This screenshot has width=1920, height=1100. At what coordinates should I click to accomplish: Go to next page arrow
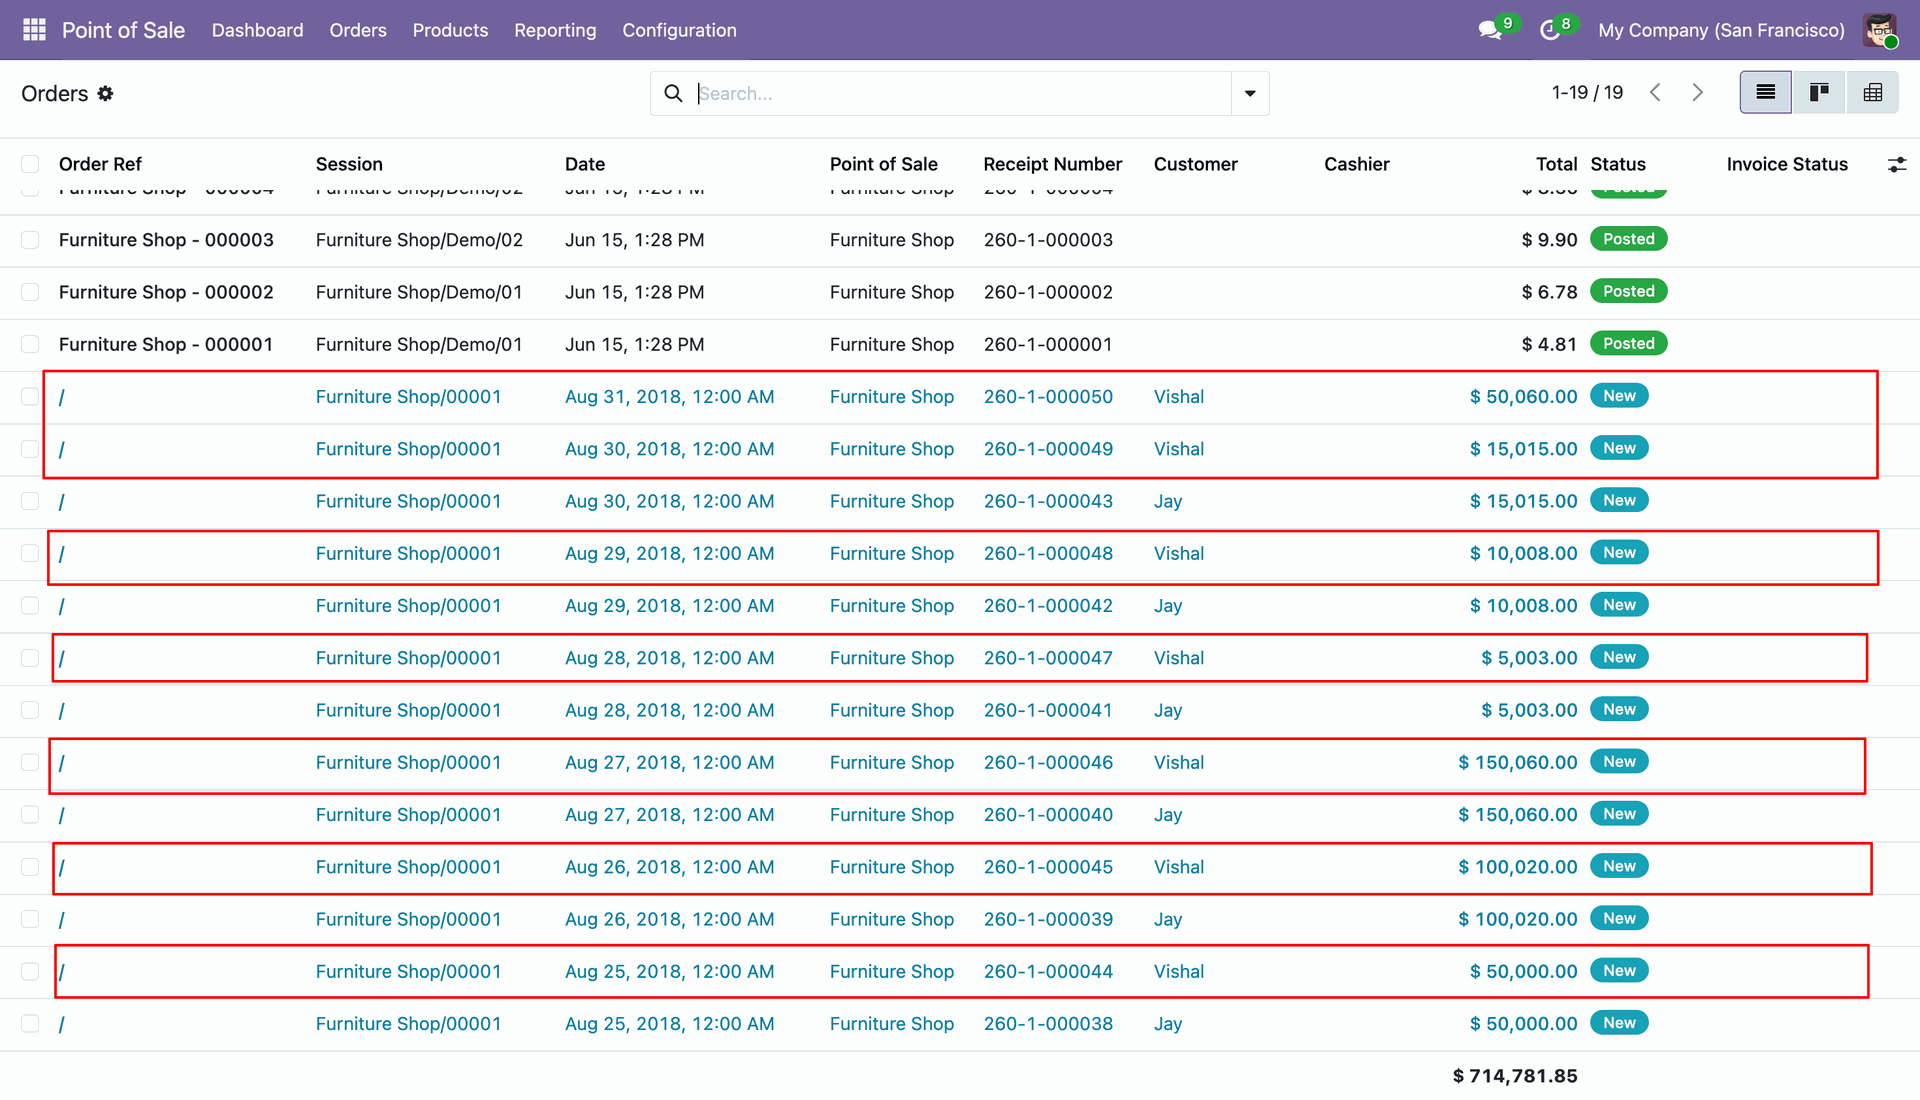tap(1697, 92)
